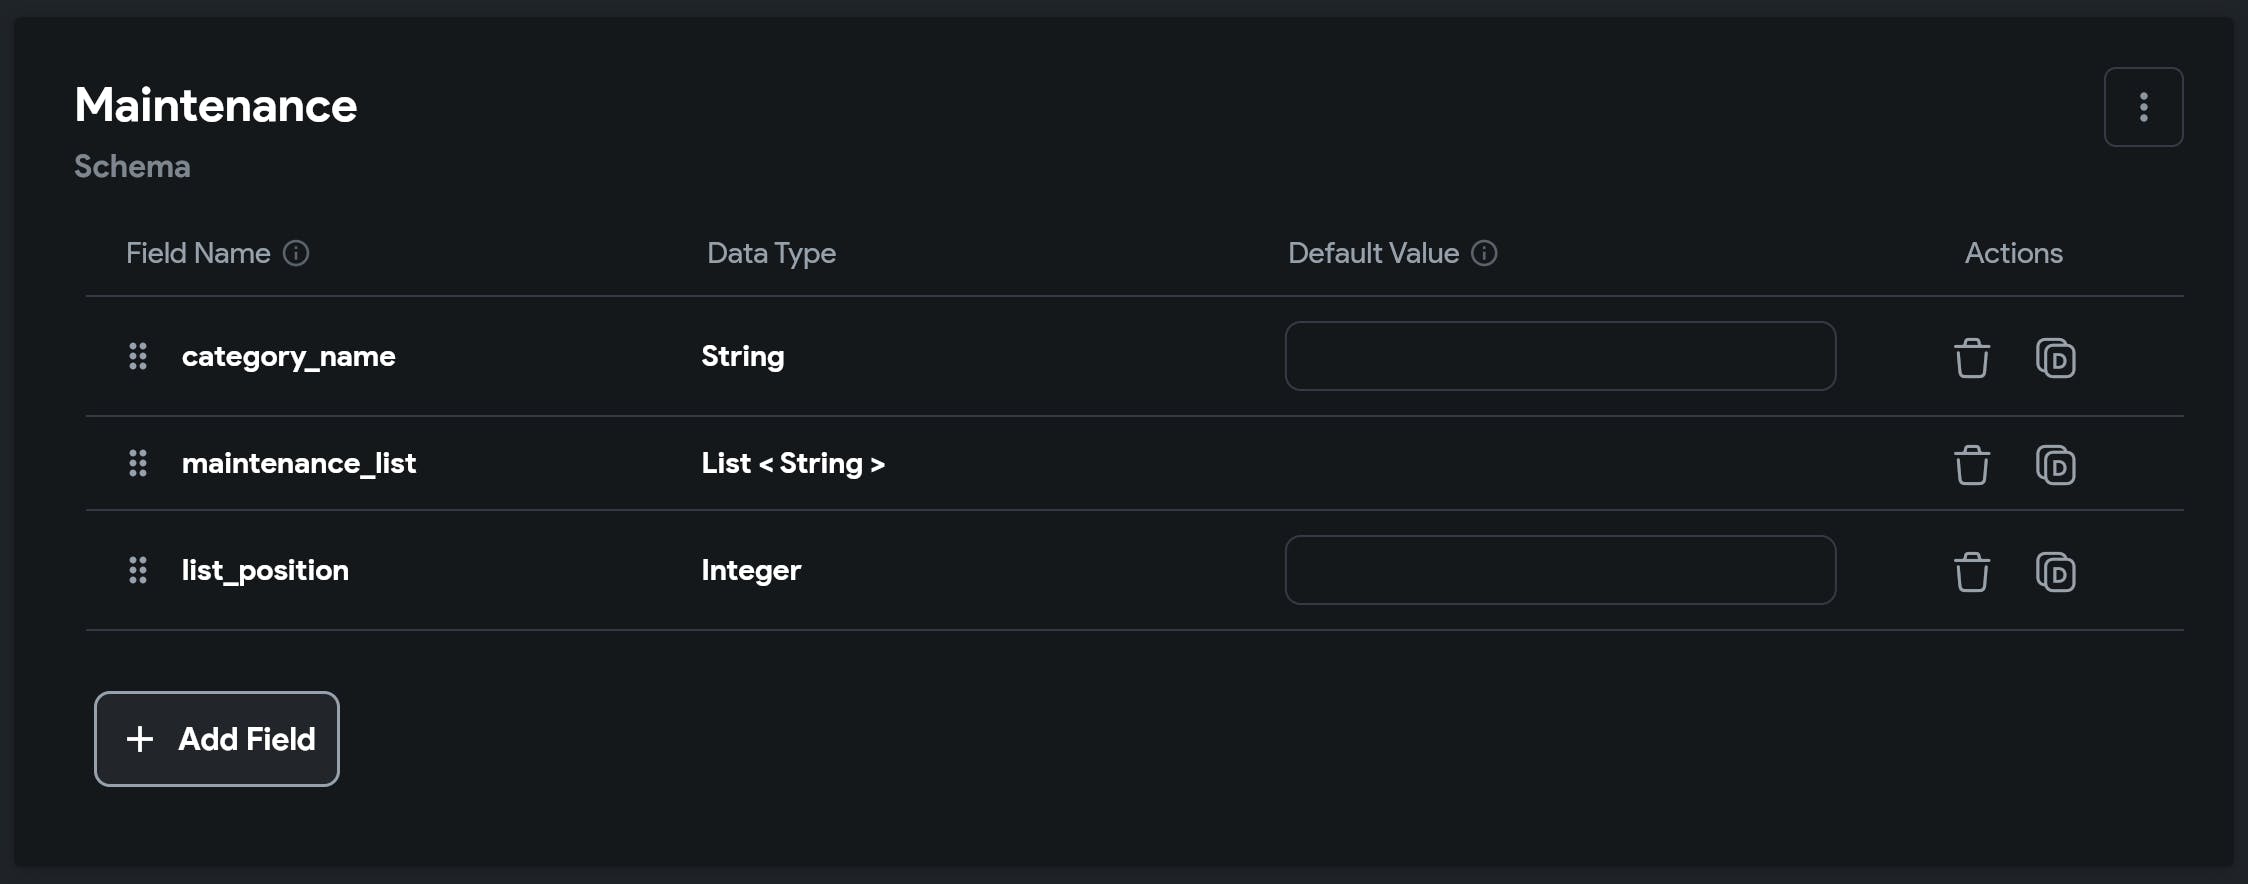Focus the category_name default value input

tap(1560, 356)
